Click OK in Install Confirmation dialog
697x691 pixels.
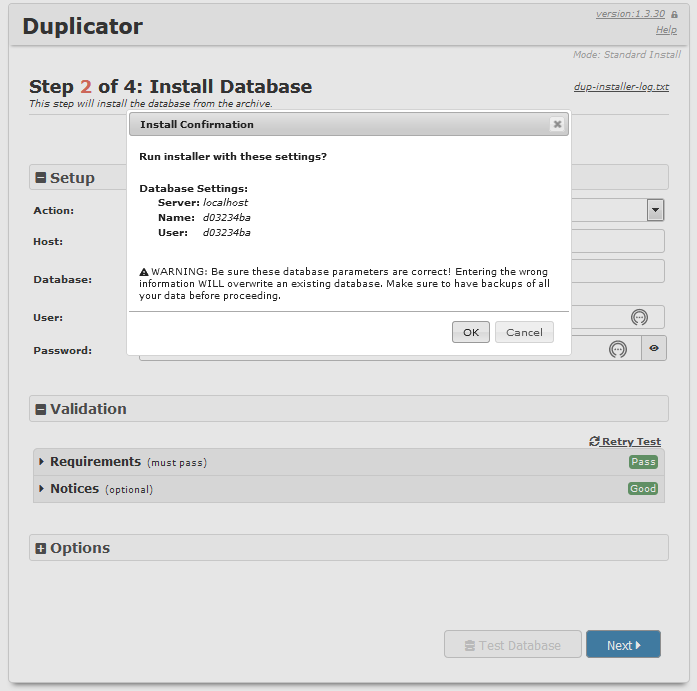click(x=471, y=332)
